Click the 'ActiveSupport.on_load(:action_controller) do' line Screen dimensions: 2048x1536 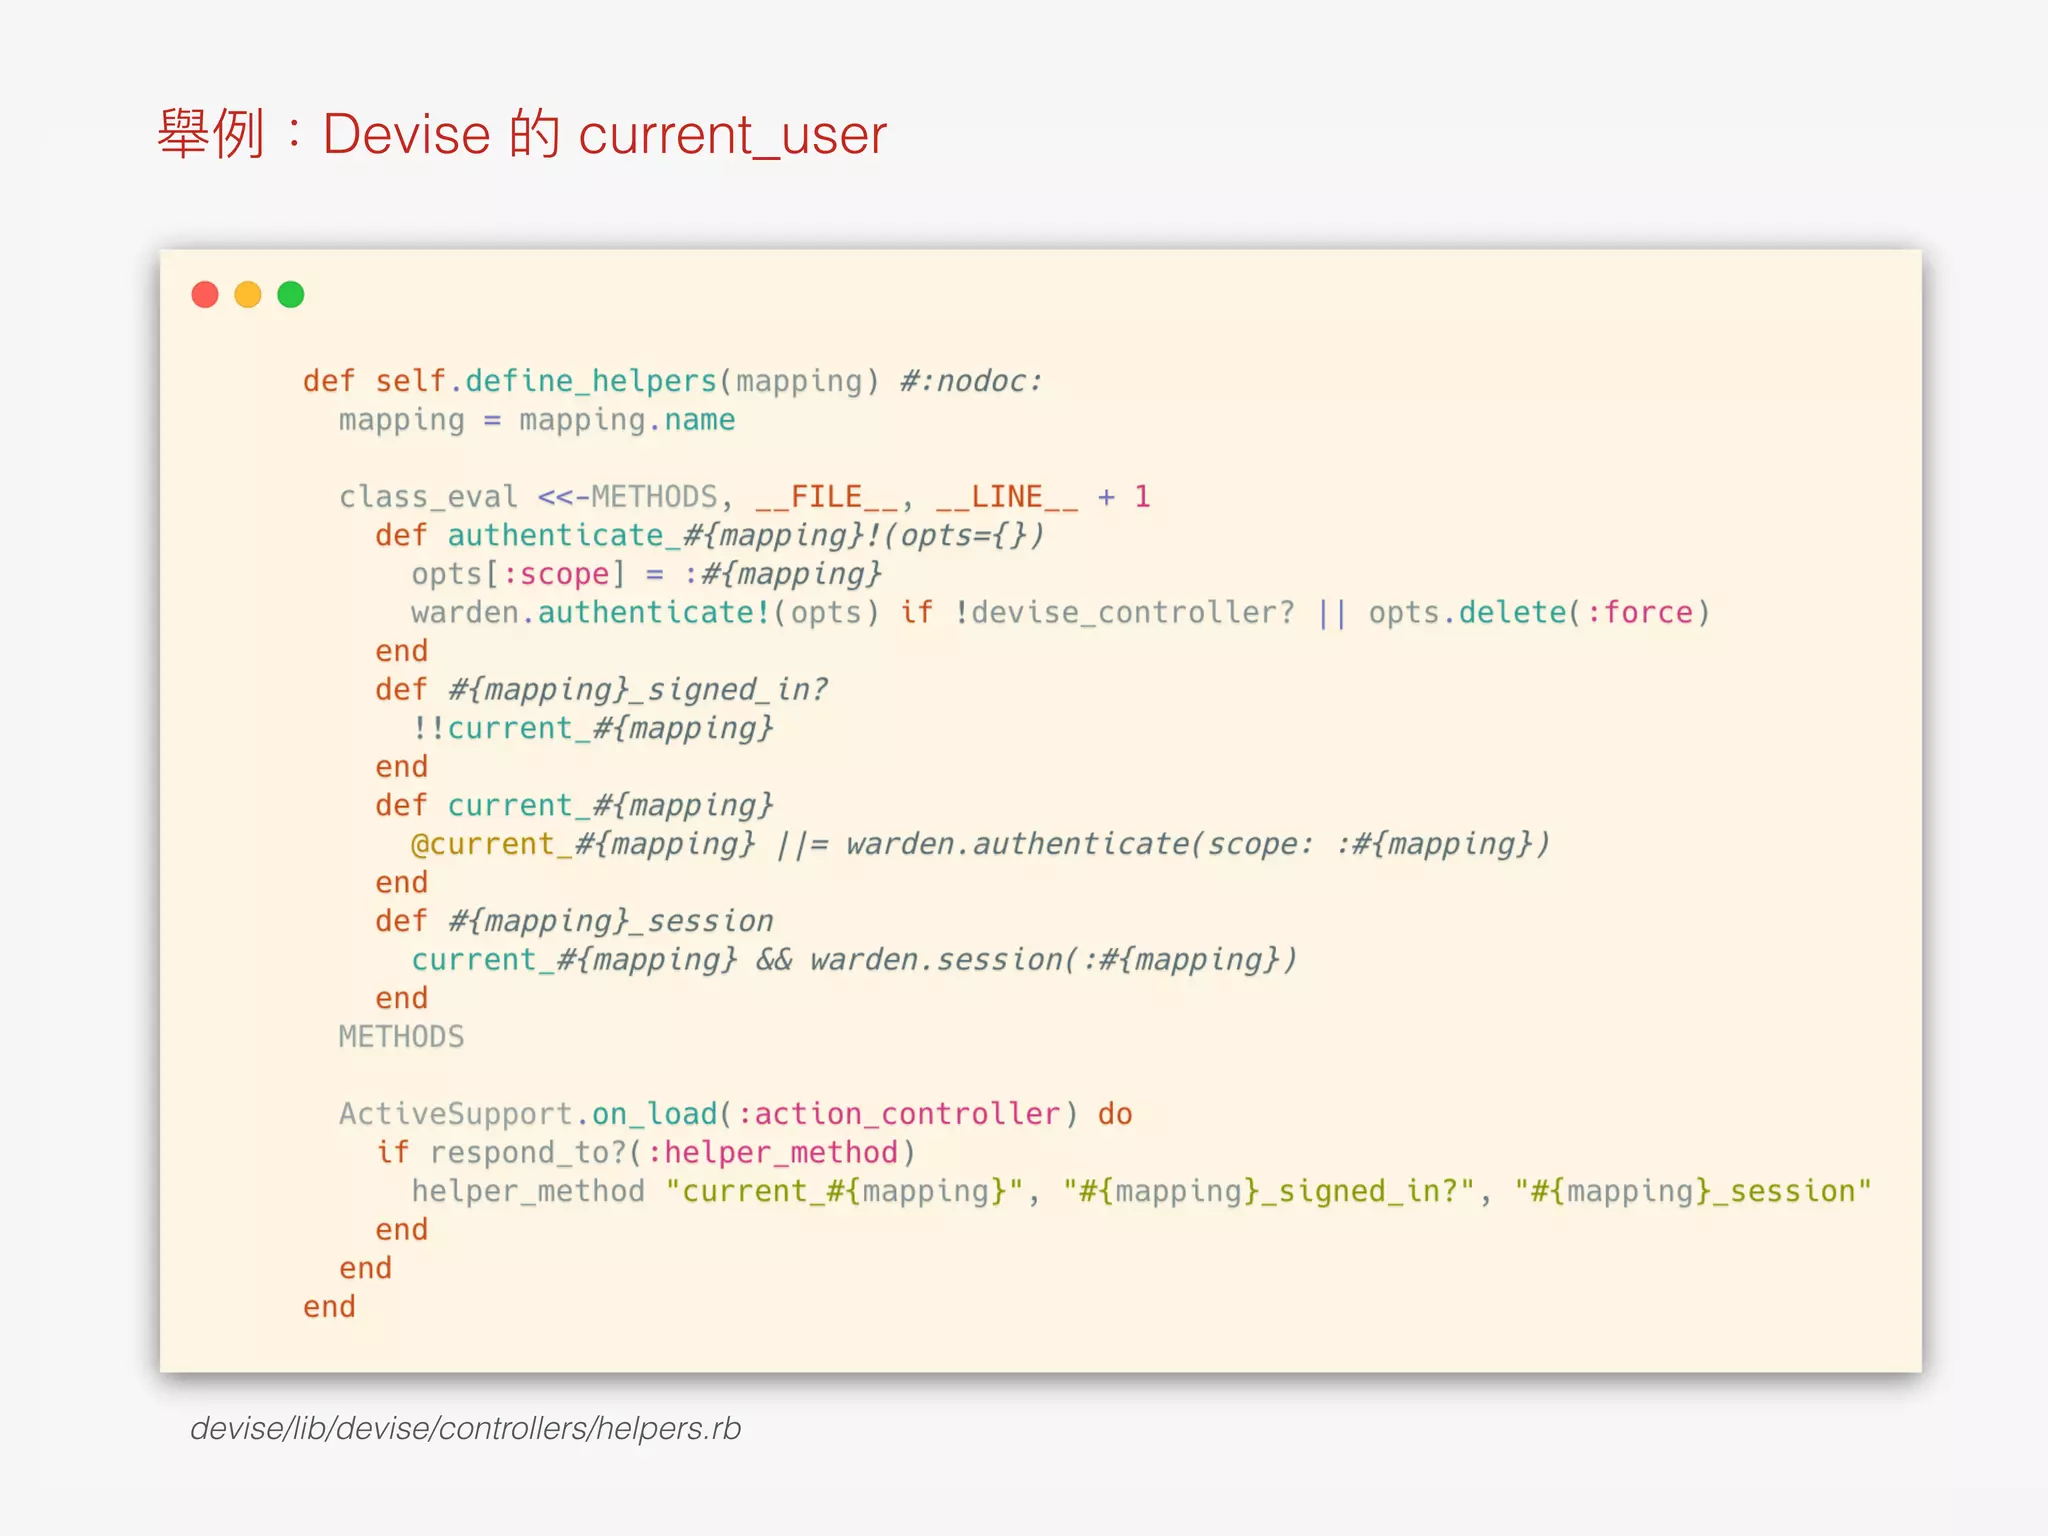pos(736,1114)
